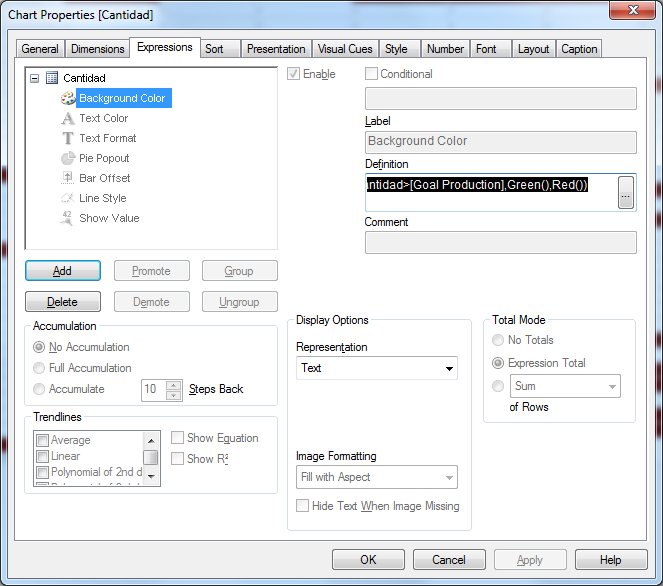The image size is (663, 586).
Task: Enable the Show Equation checkbox
Action: point(177,438)
